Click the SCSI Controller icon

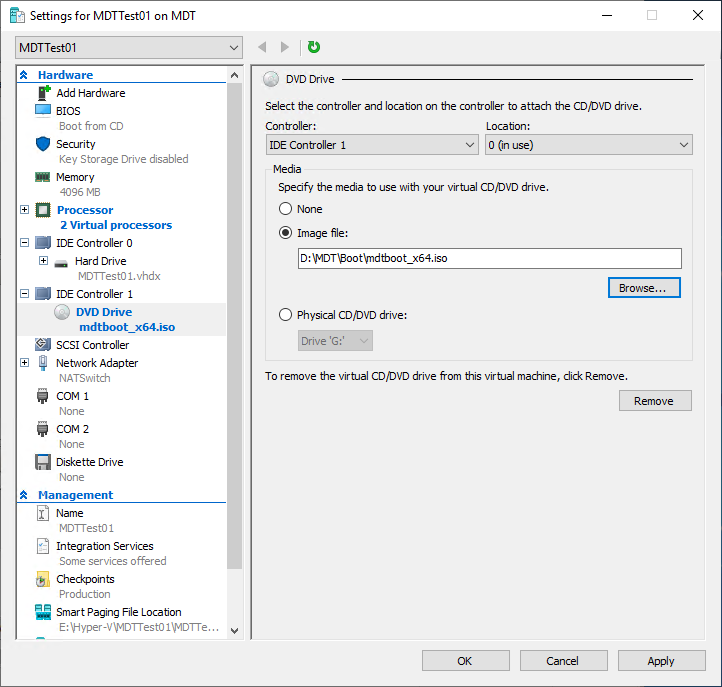[x=43, y=344]
